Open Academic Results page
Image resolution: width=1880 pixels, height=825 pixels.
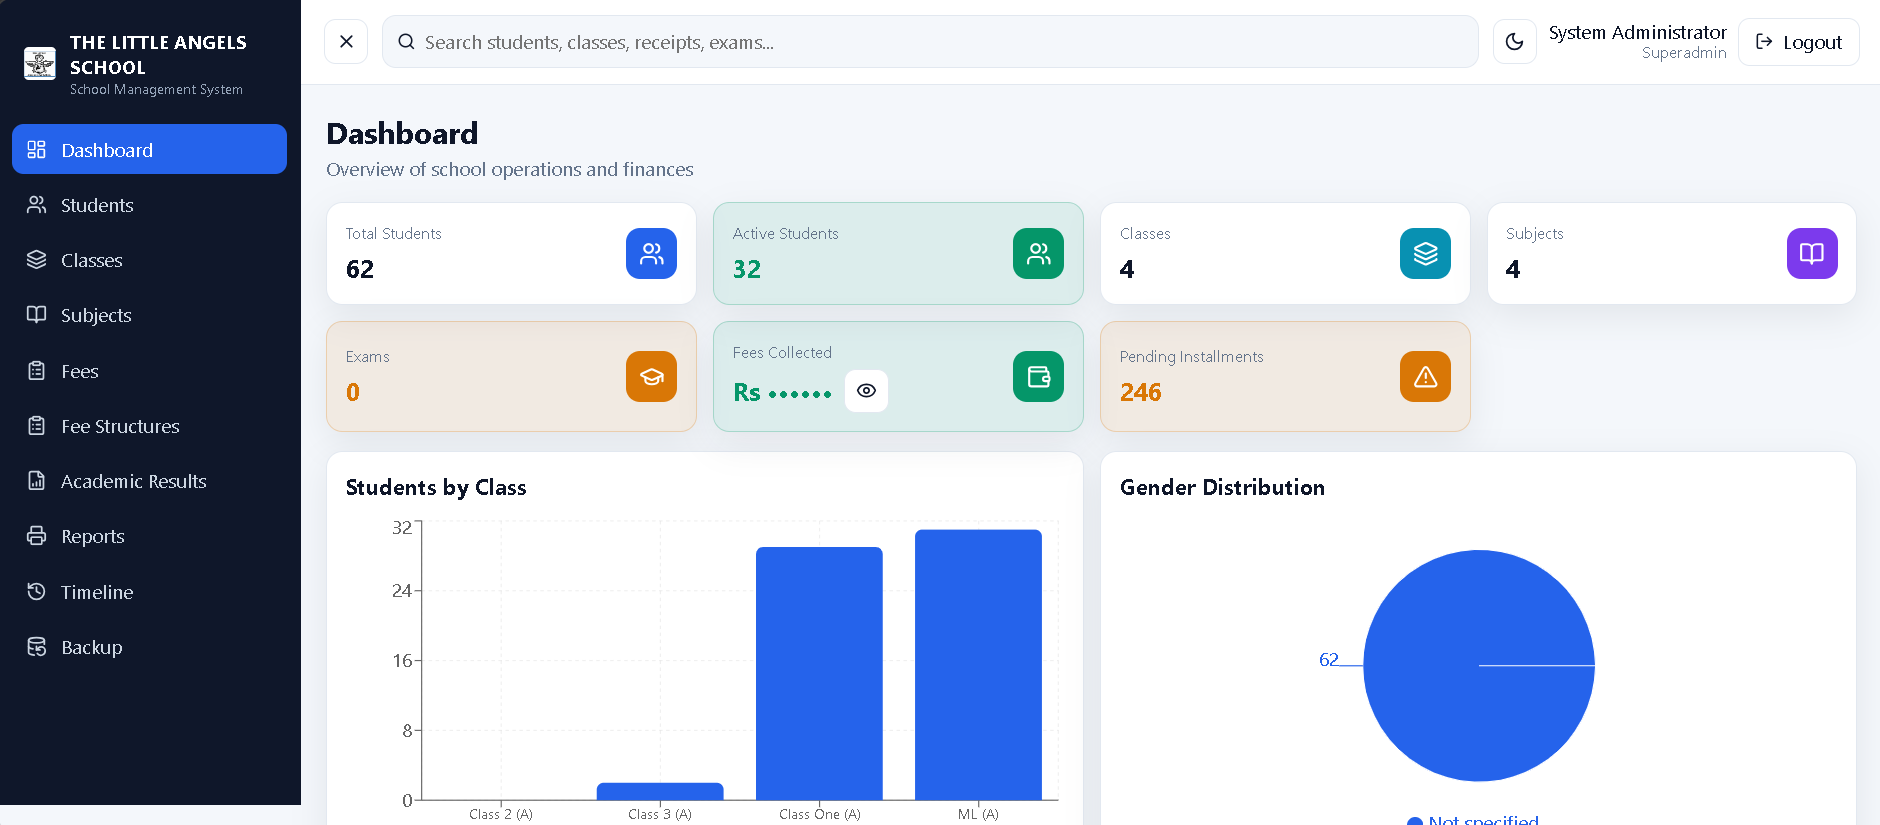click(149, 481)
